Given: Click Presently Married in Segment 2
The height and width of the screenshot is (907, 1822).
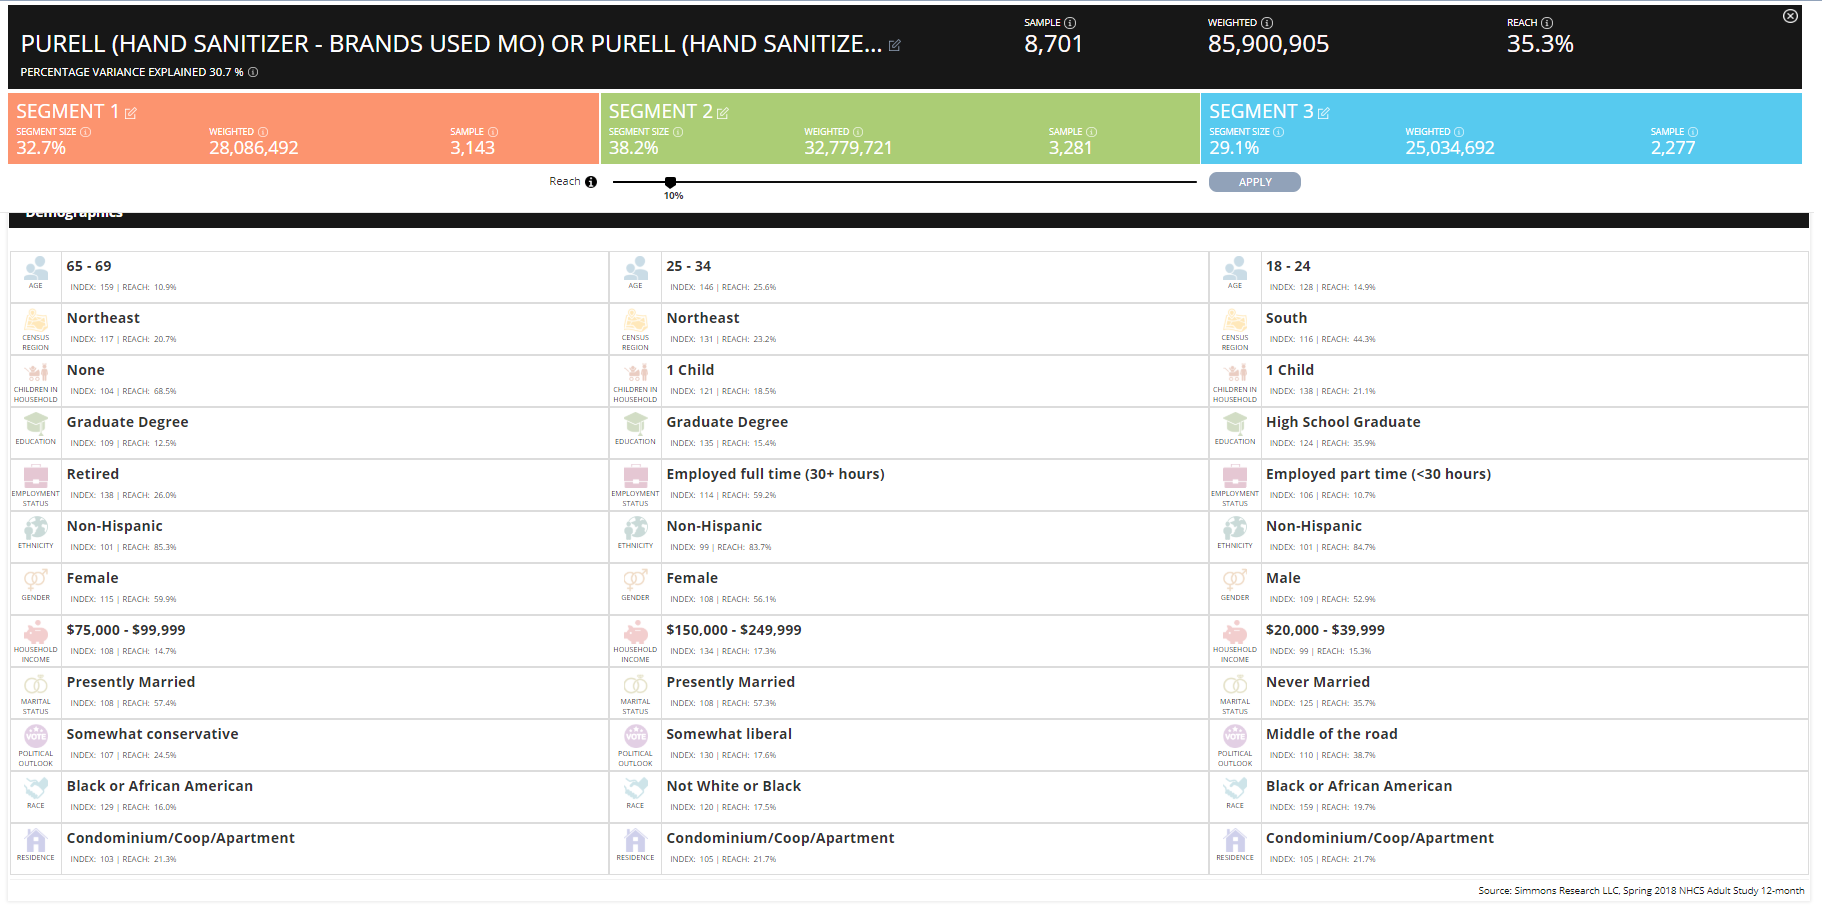Looking at the screenshot, I should (x=730, y=682).
